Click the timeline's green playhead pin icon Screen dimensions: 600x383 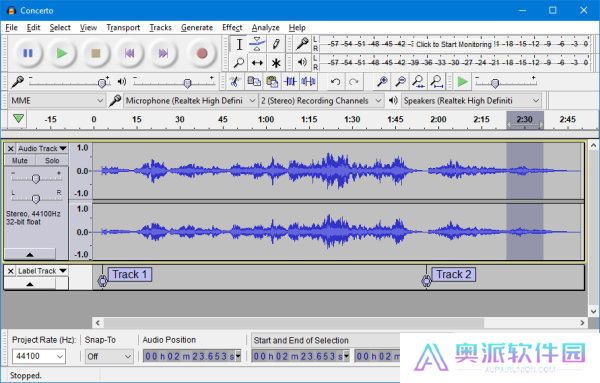pos(18,119)
